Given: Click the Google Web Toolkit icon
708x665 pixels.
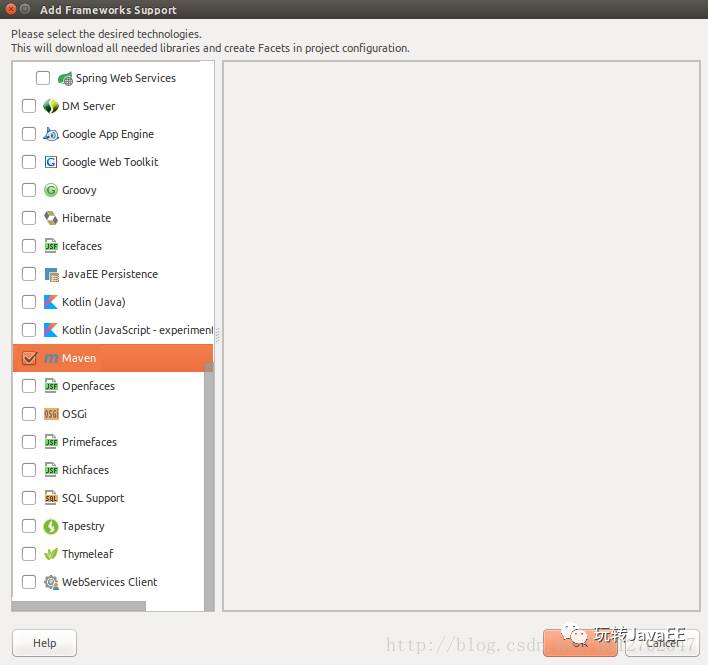Looking at the screenshot, I should [x=51, y=162].
